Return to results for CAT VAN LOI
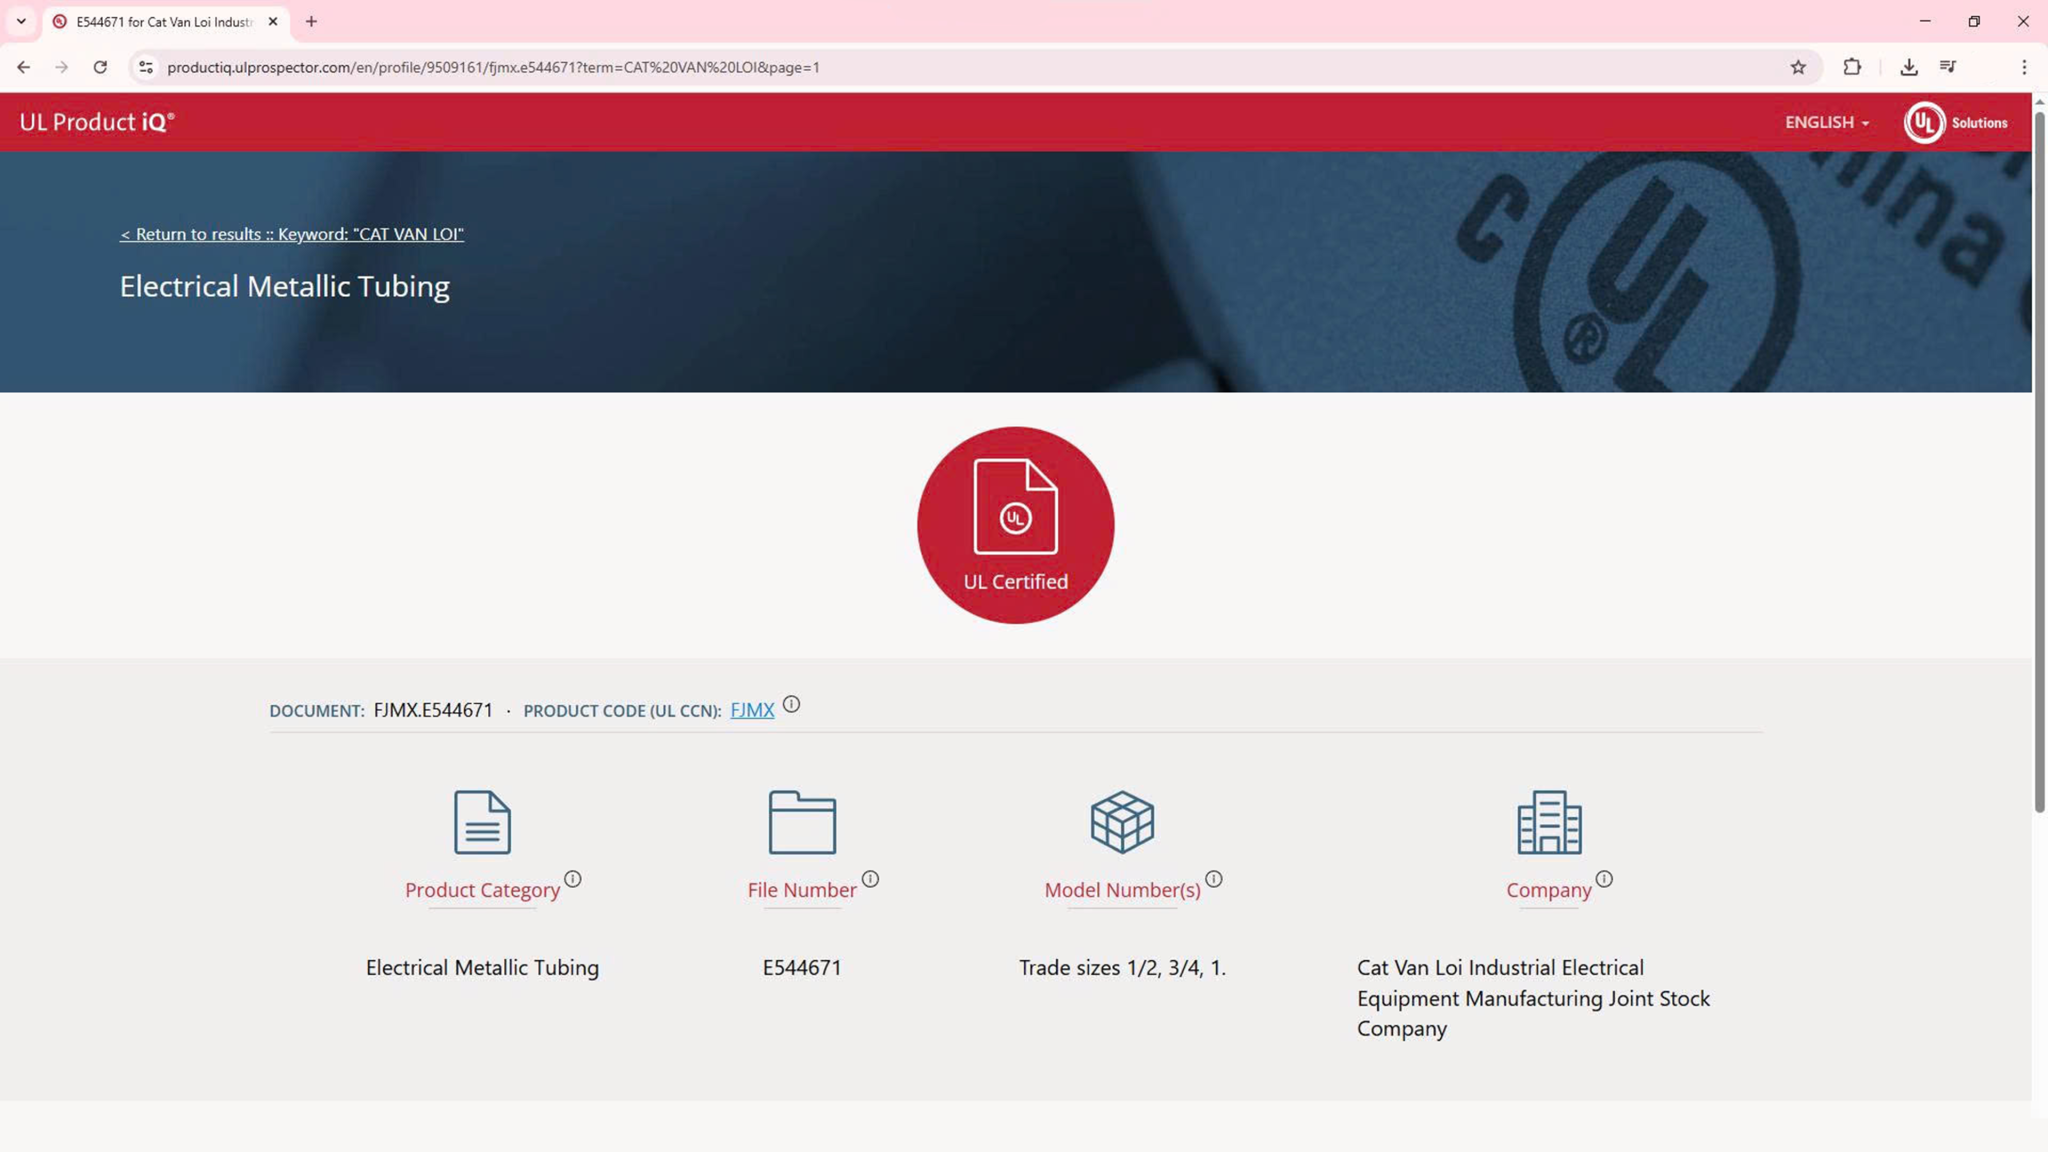 tap(292, 234)
